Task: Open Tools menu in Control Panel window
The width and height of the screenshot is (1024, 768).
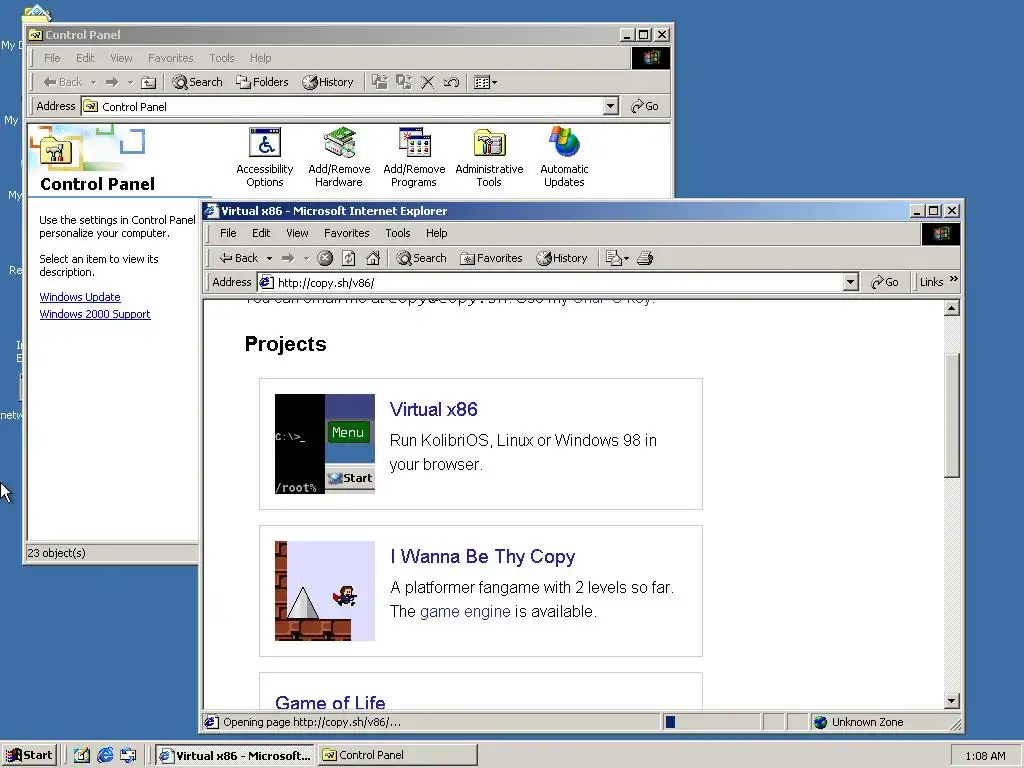Action: click(221, 58)
